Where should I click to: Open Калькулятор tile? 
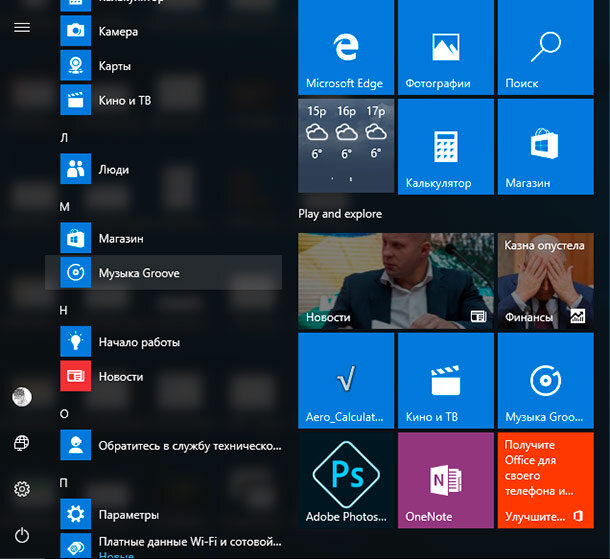[446, 146]
